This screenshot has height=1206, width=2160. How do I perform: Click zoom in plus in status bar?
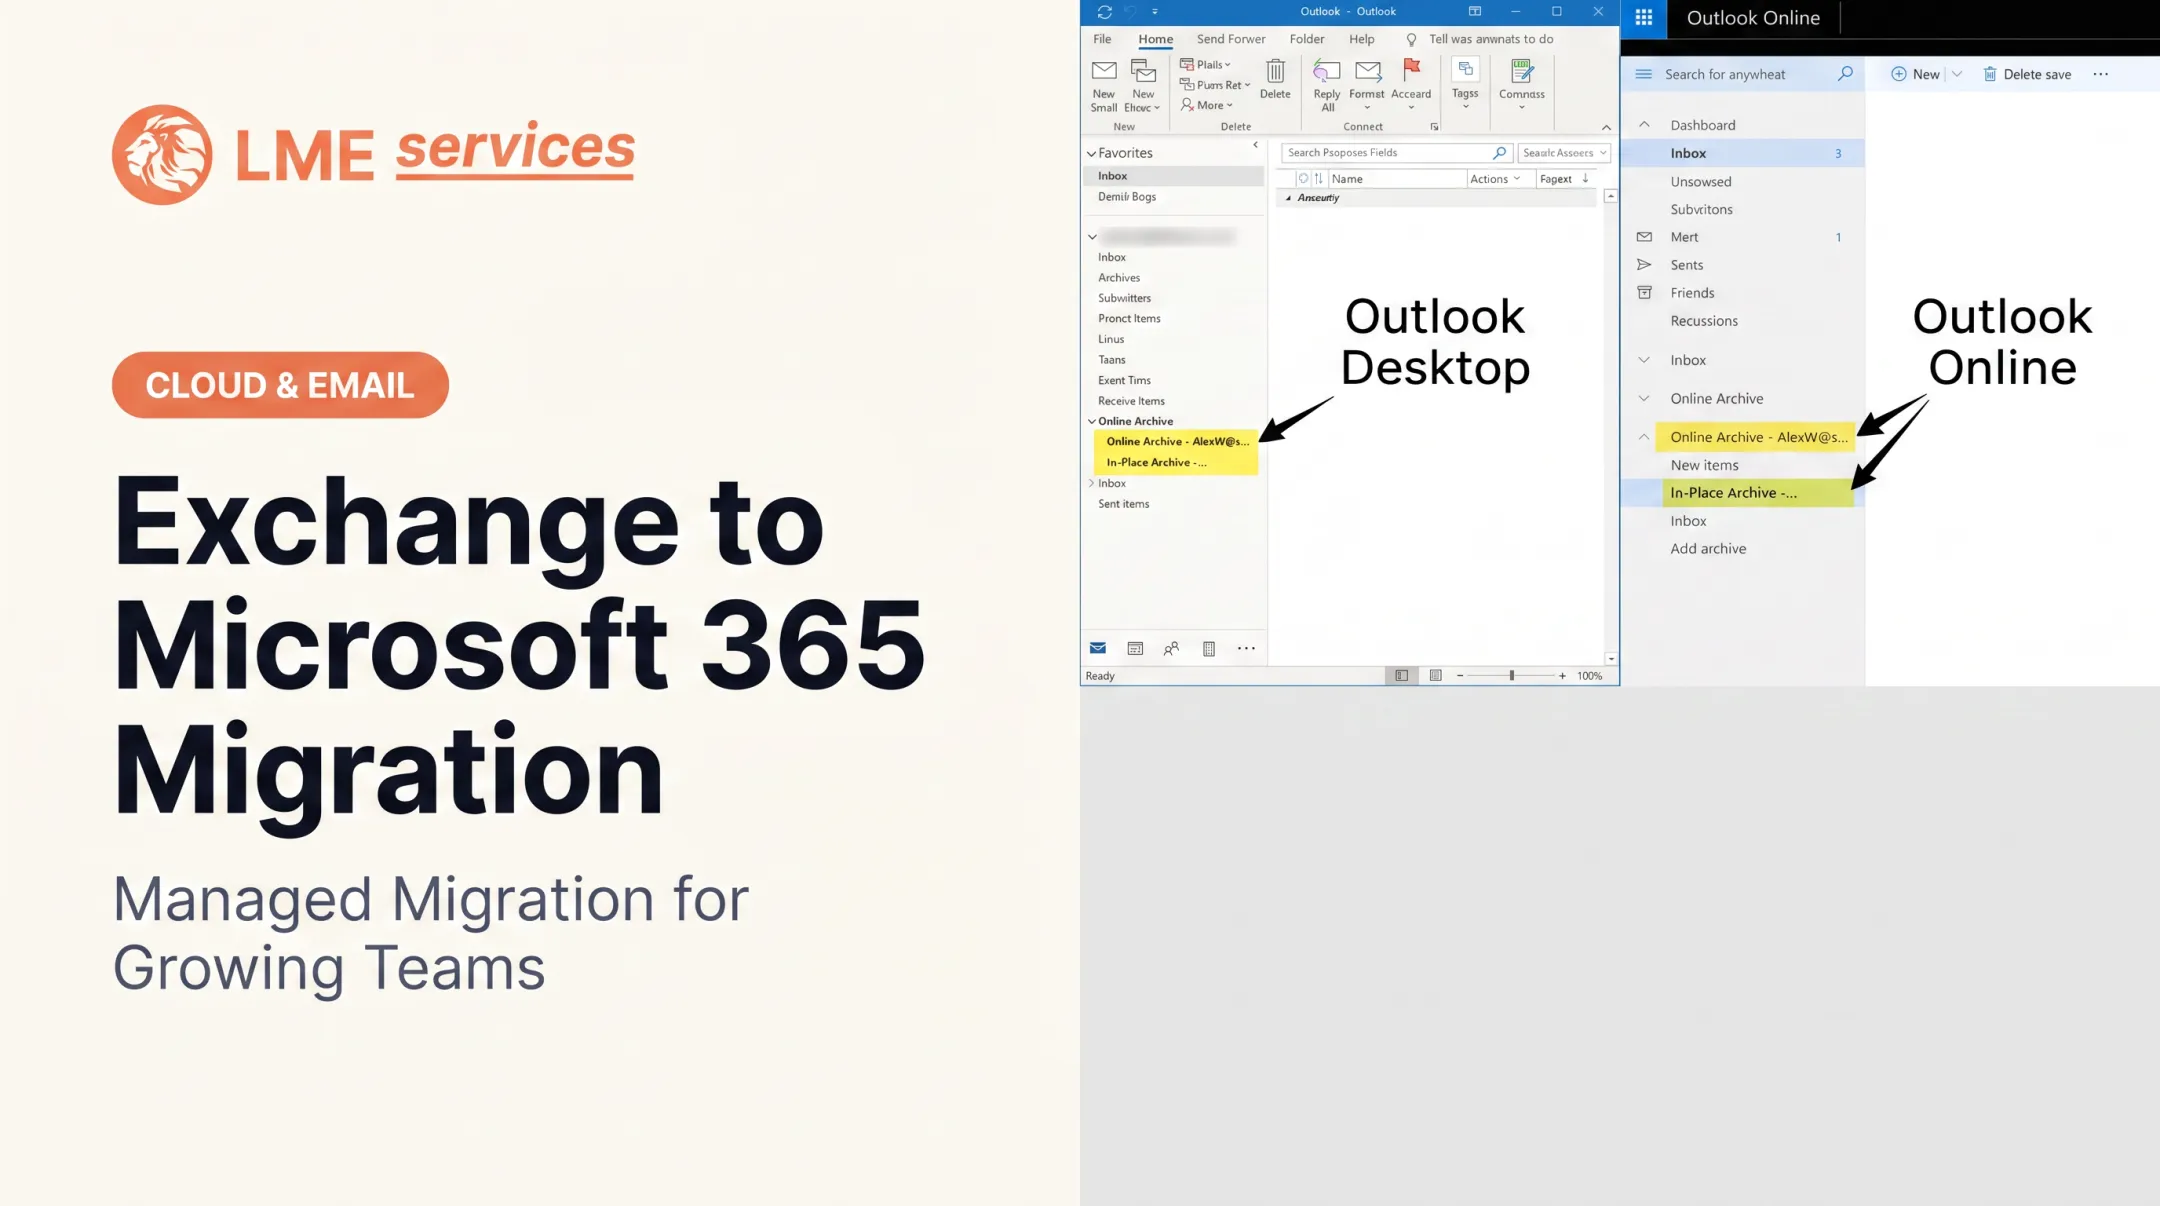click(x=1562, y=676)
